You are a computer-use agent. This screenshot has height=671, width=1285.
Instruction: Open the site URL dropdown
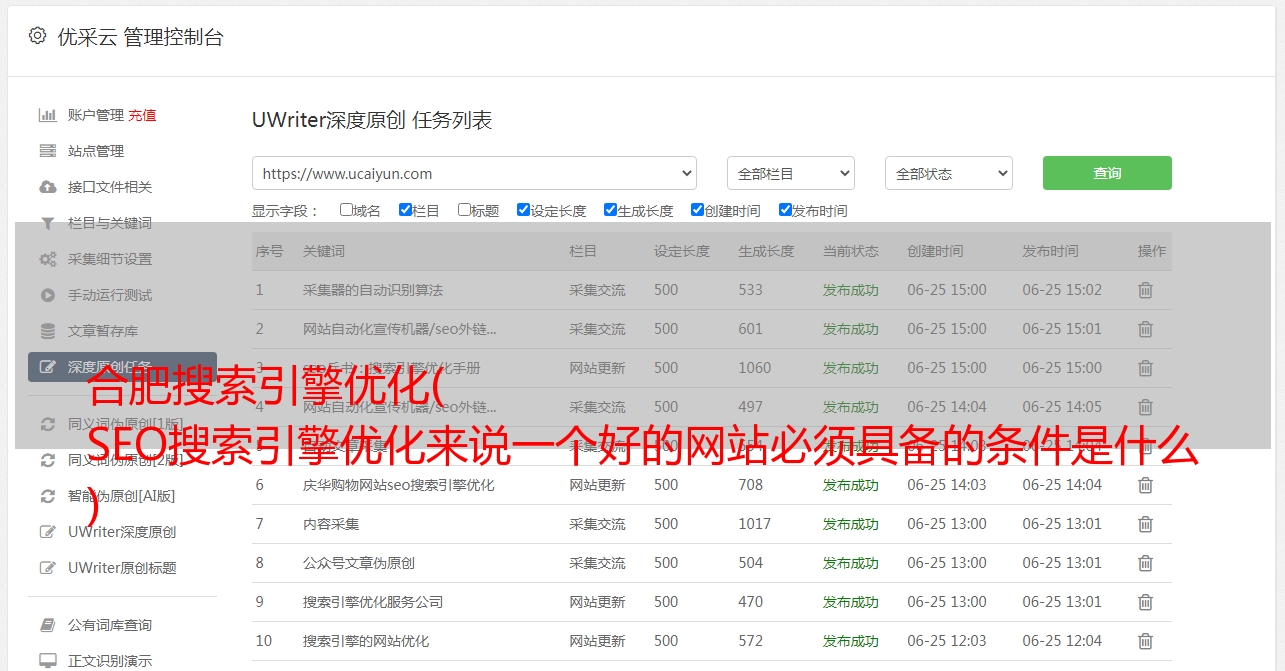point(474,173)
